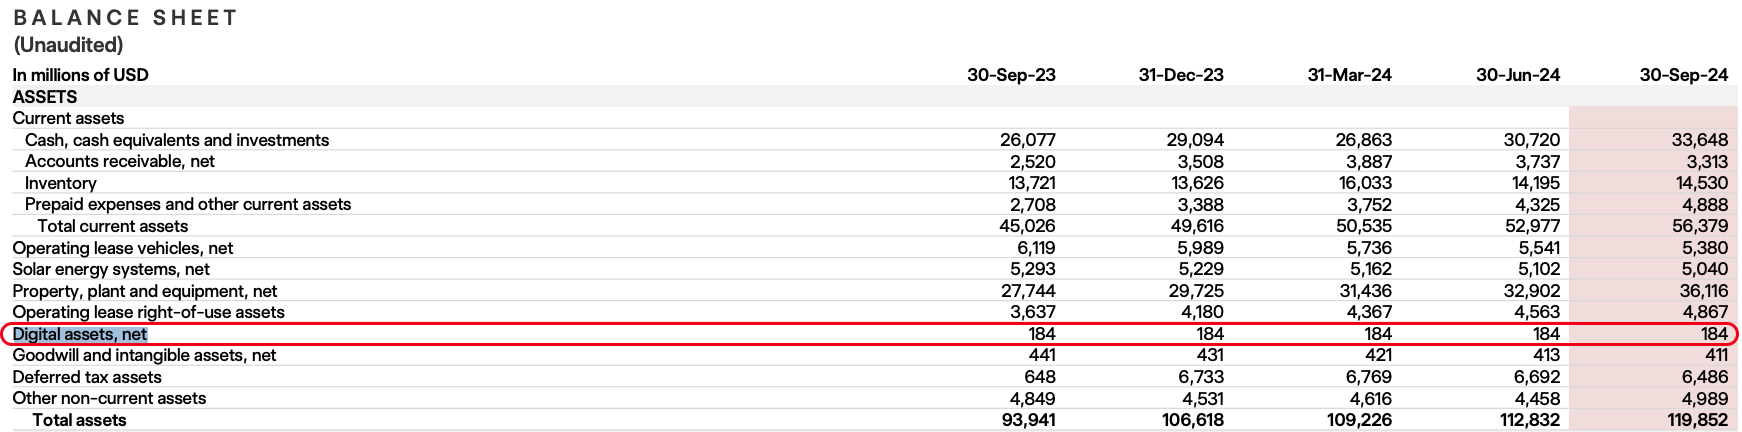1742x432 pixels.
Task: Click the ASSETS section heading
Action: coord(45,97)
